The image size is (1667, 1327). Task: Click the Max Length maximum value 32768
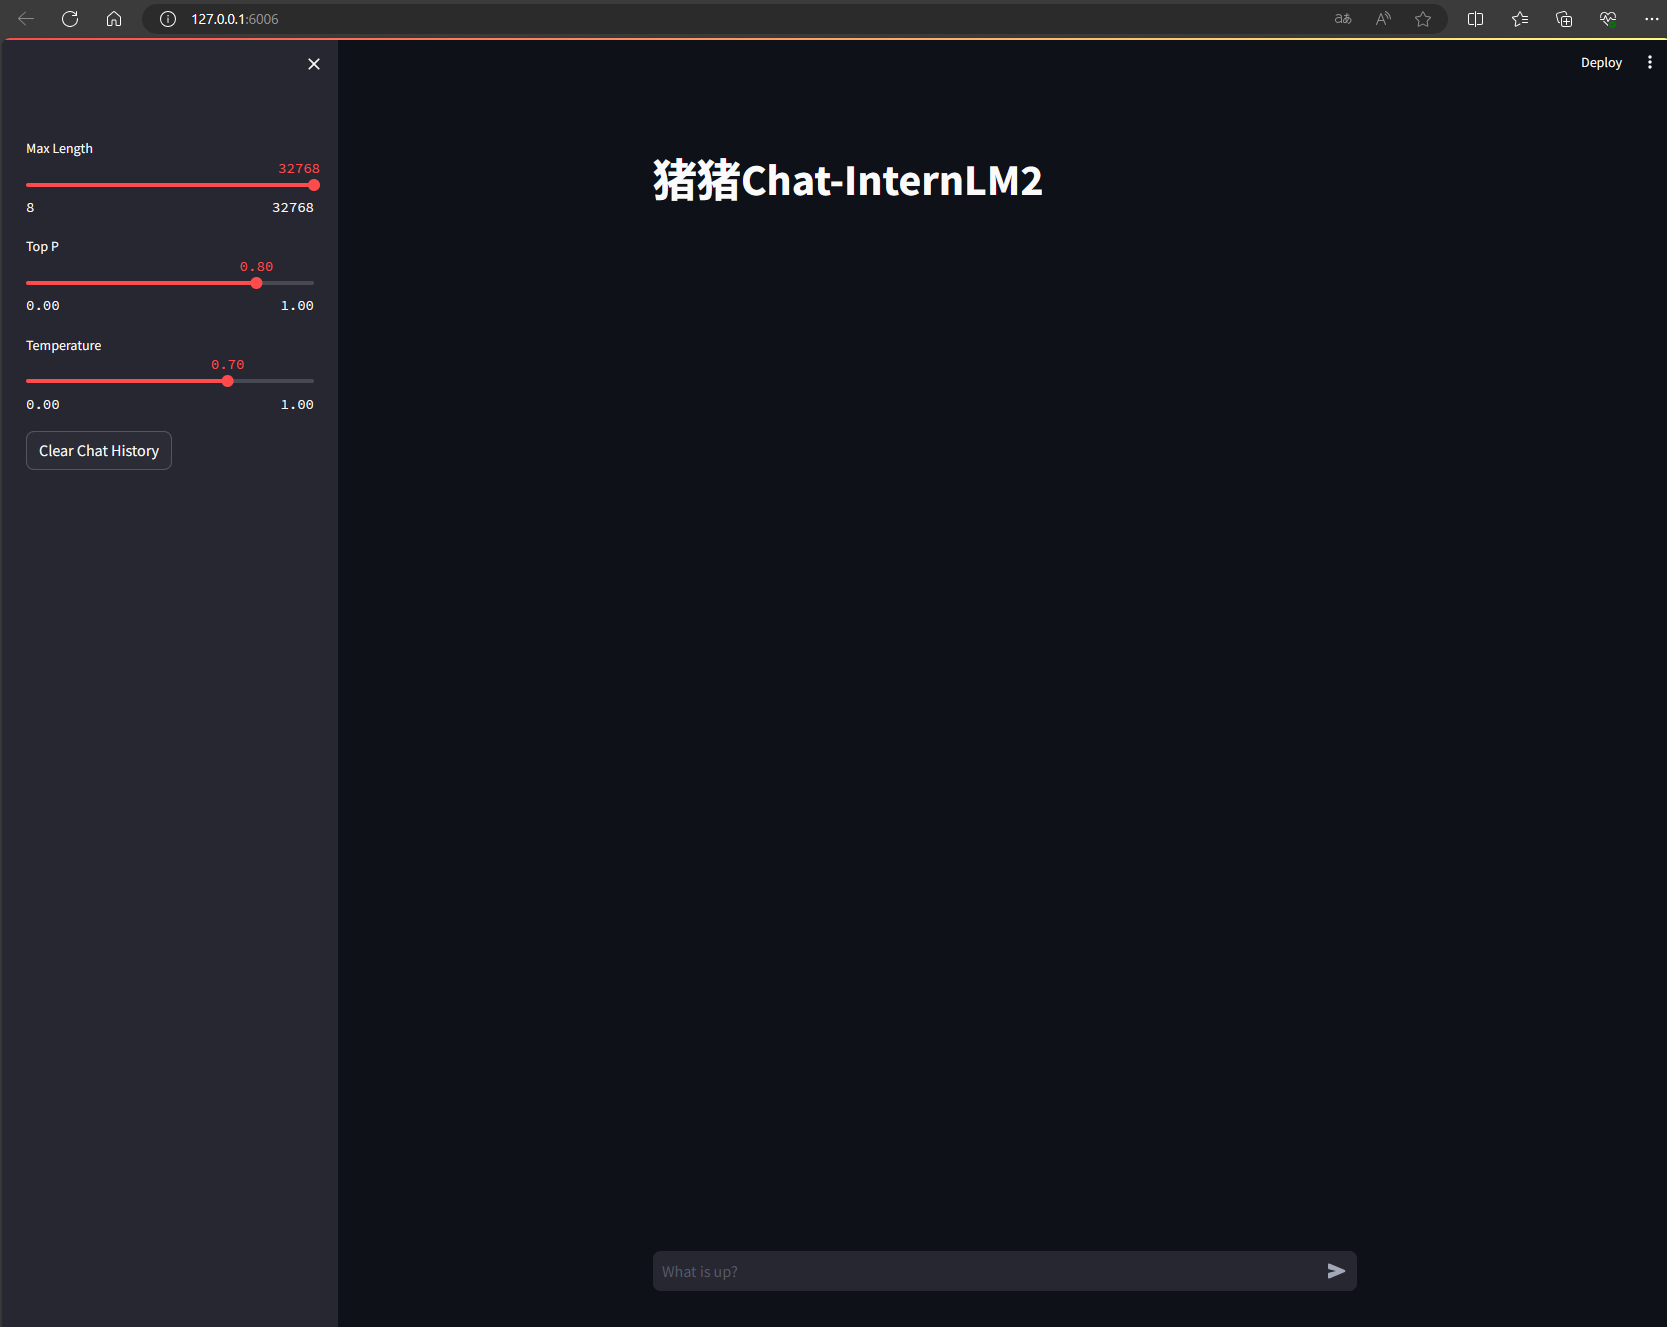point(293,208)
